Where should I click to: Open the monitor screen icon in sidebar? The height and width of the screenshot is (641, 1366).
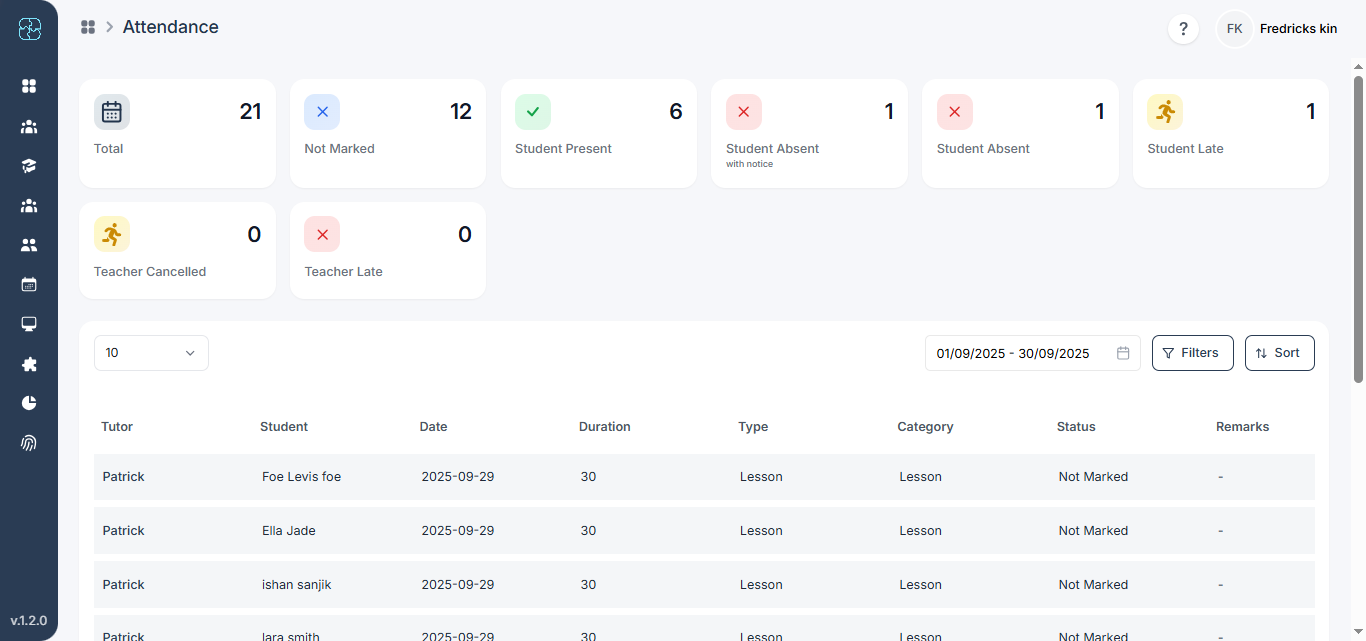tap(29, 324)
